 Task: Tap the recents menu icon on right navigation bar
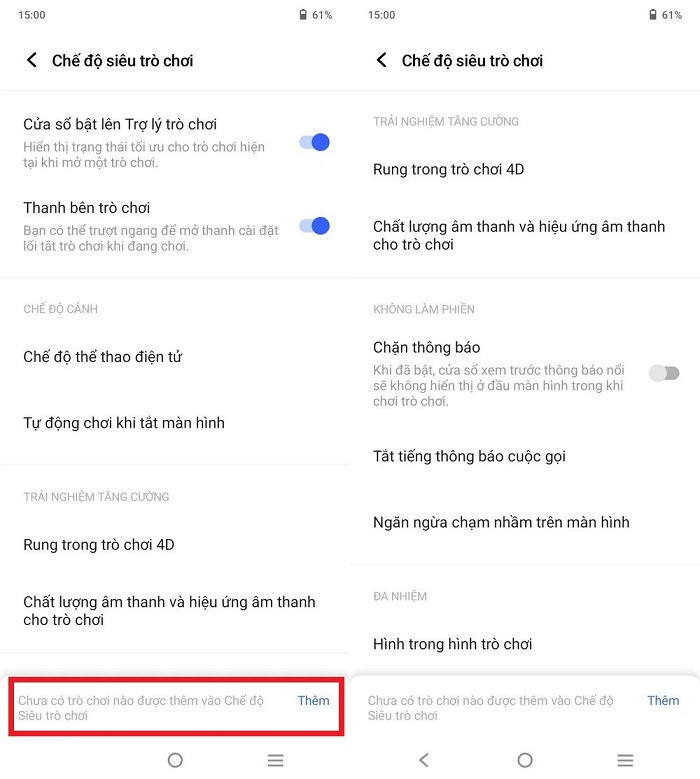[625, 760]
